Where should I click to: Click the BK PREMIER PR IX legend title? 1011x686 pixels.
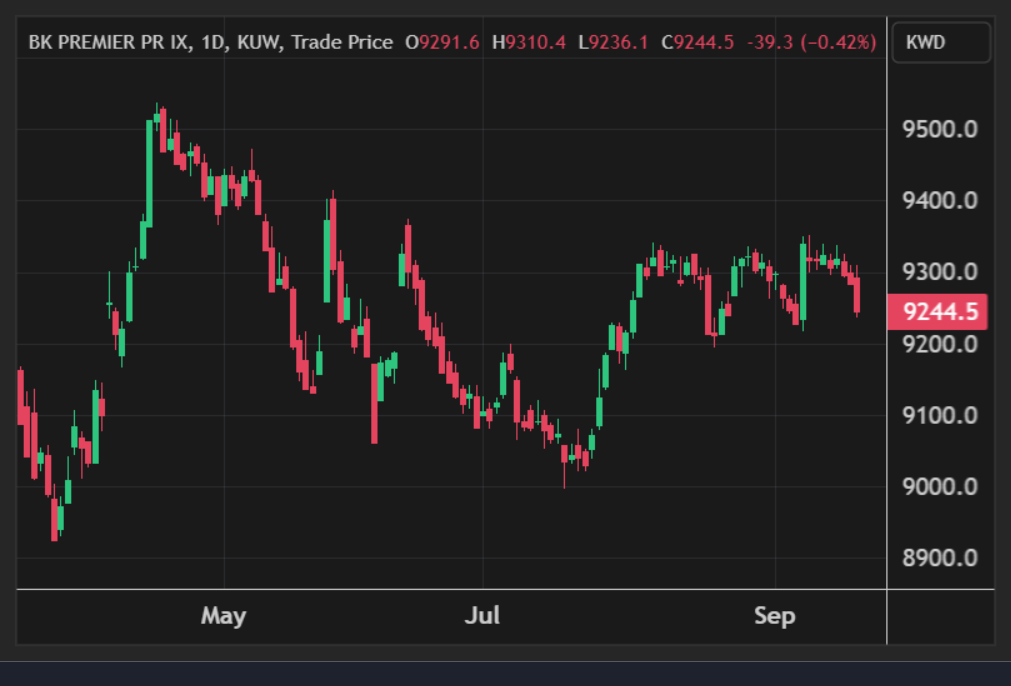(x=108, y=43)
